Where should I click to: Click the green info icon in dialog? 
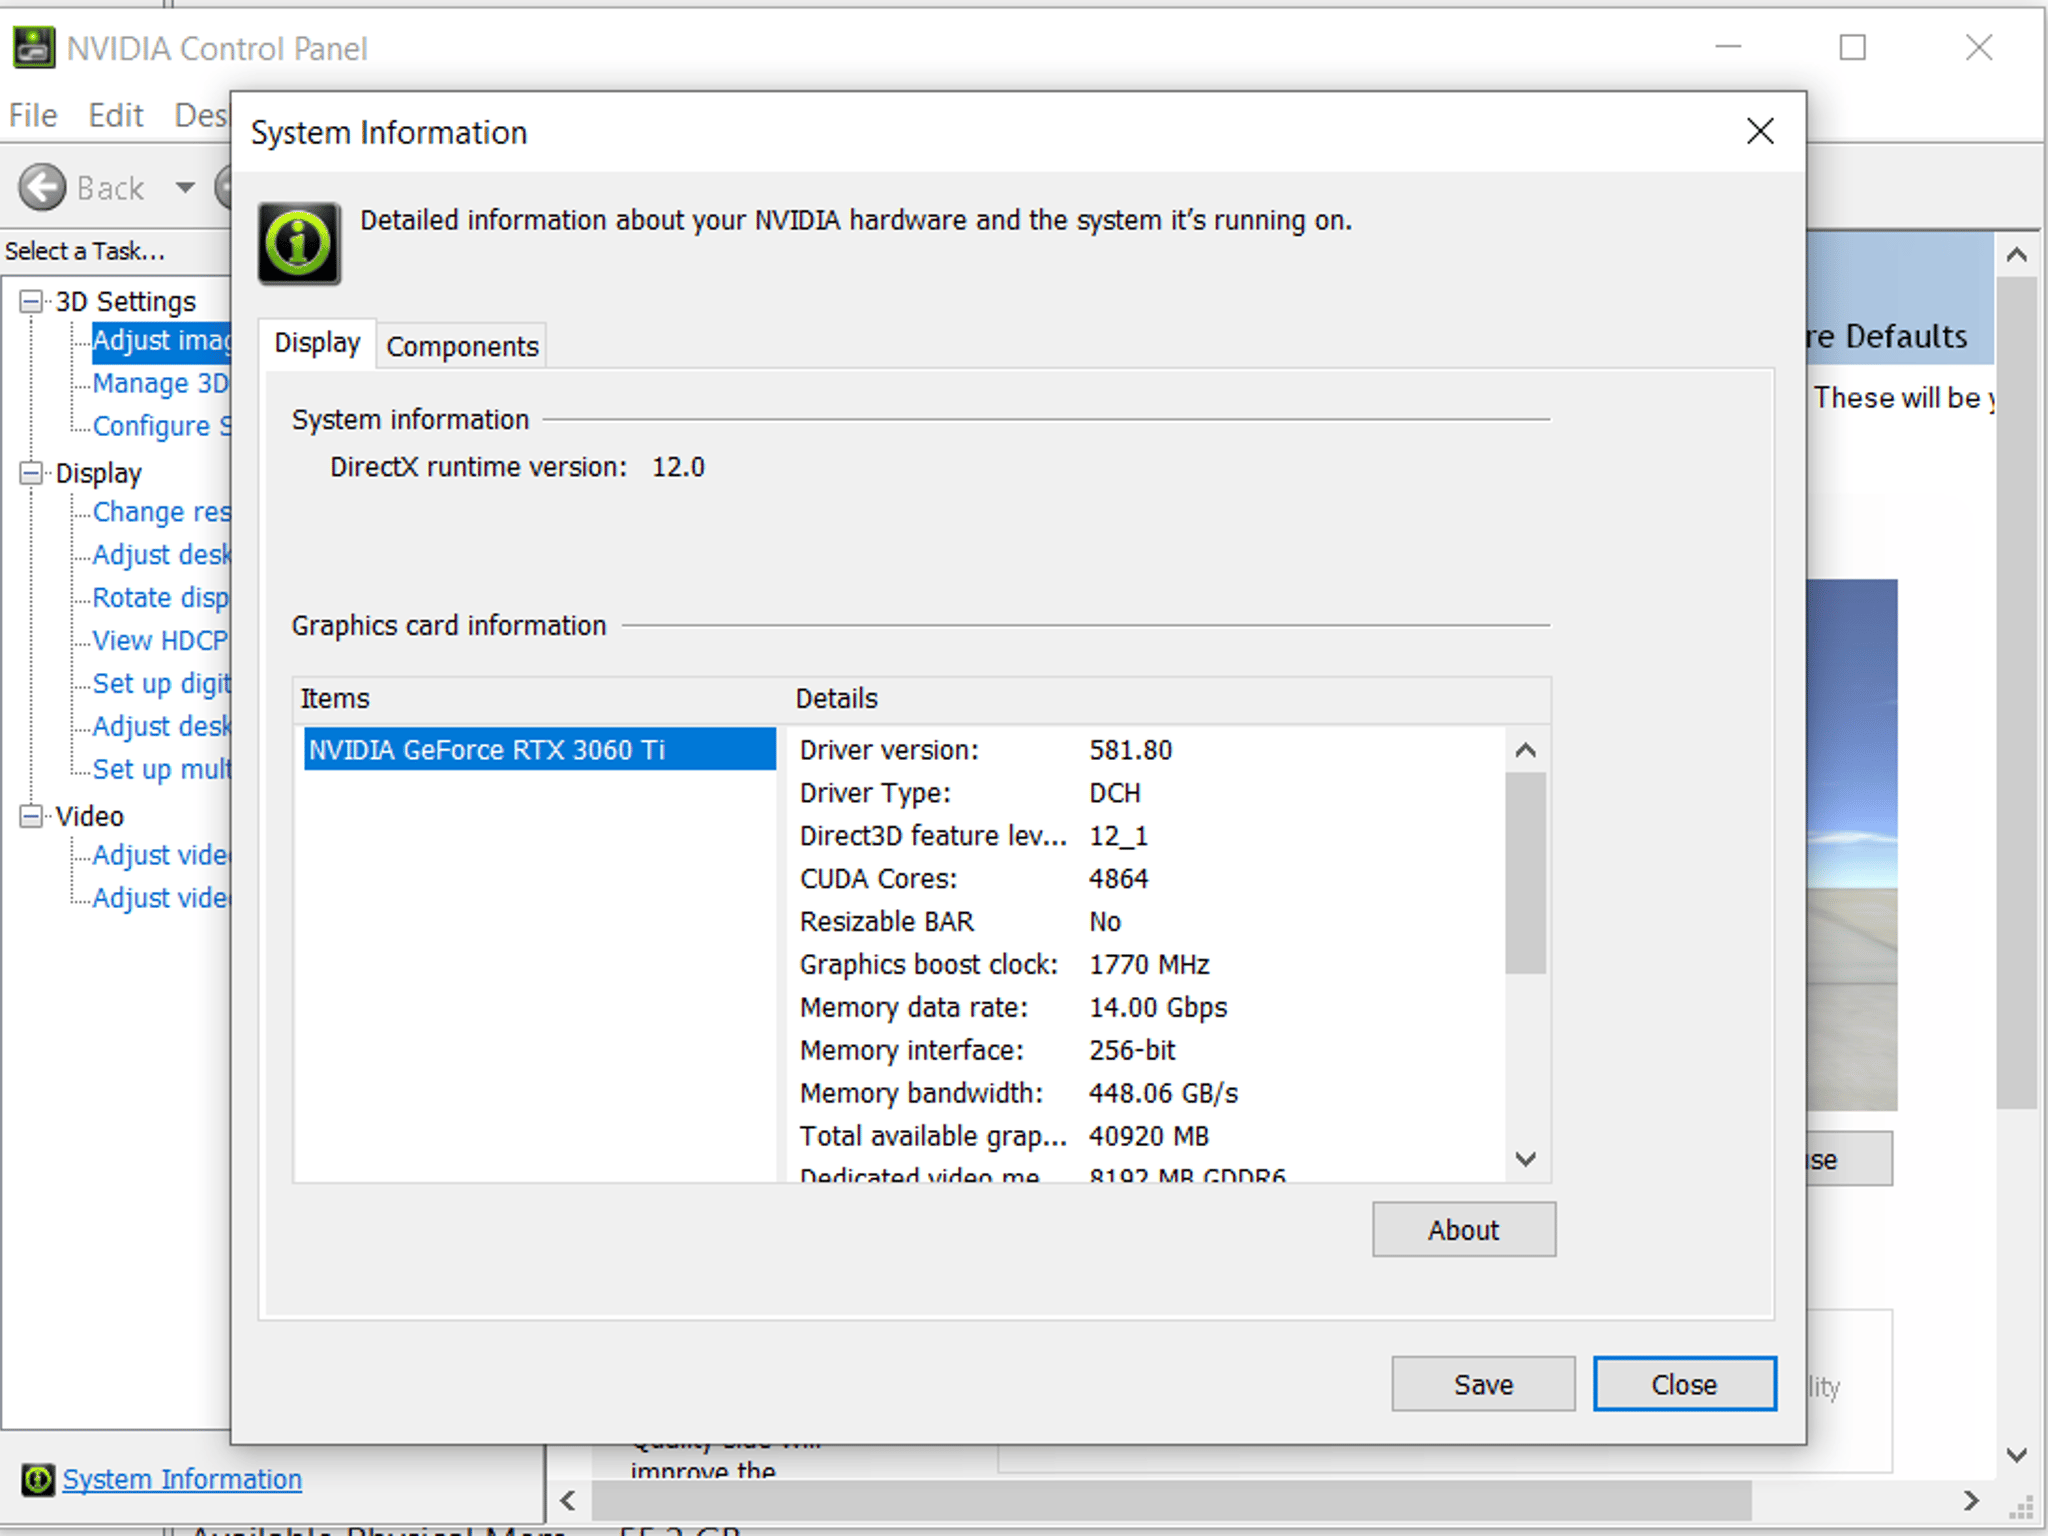click(x=299, y=243)
